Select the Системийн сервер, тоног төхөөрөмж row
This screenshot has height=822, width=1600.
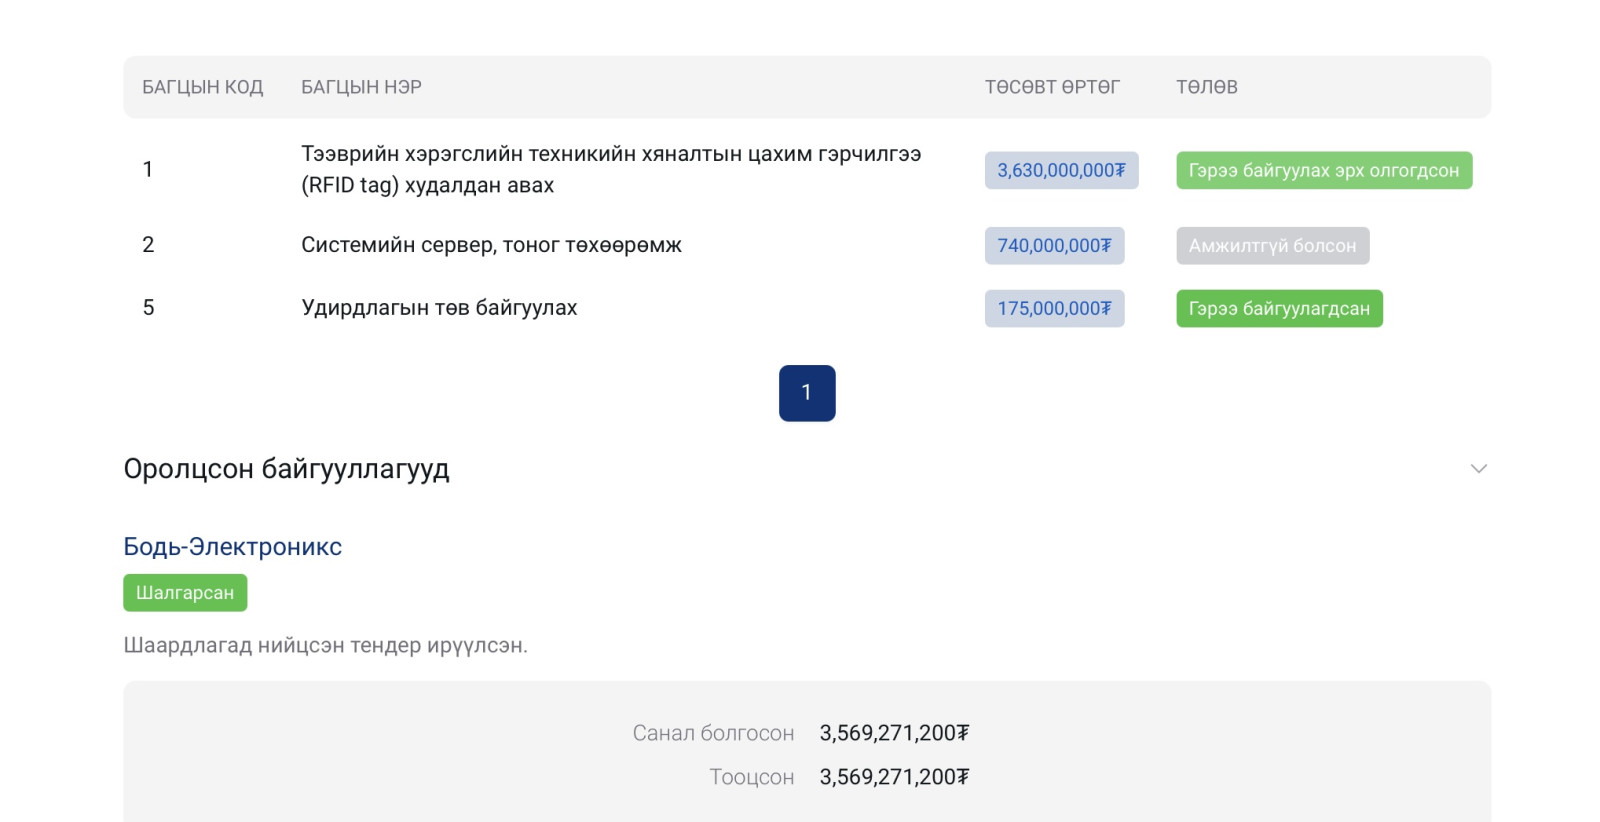click(491, 246)
